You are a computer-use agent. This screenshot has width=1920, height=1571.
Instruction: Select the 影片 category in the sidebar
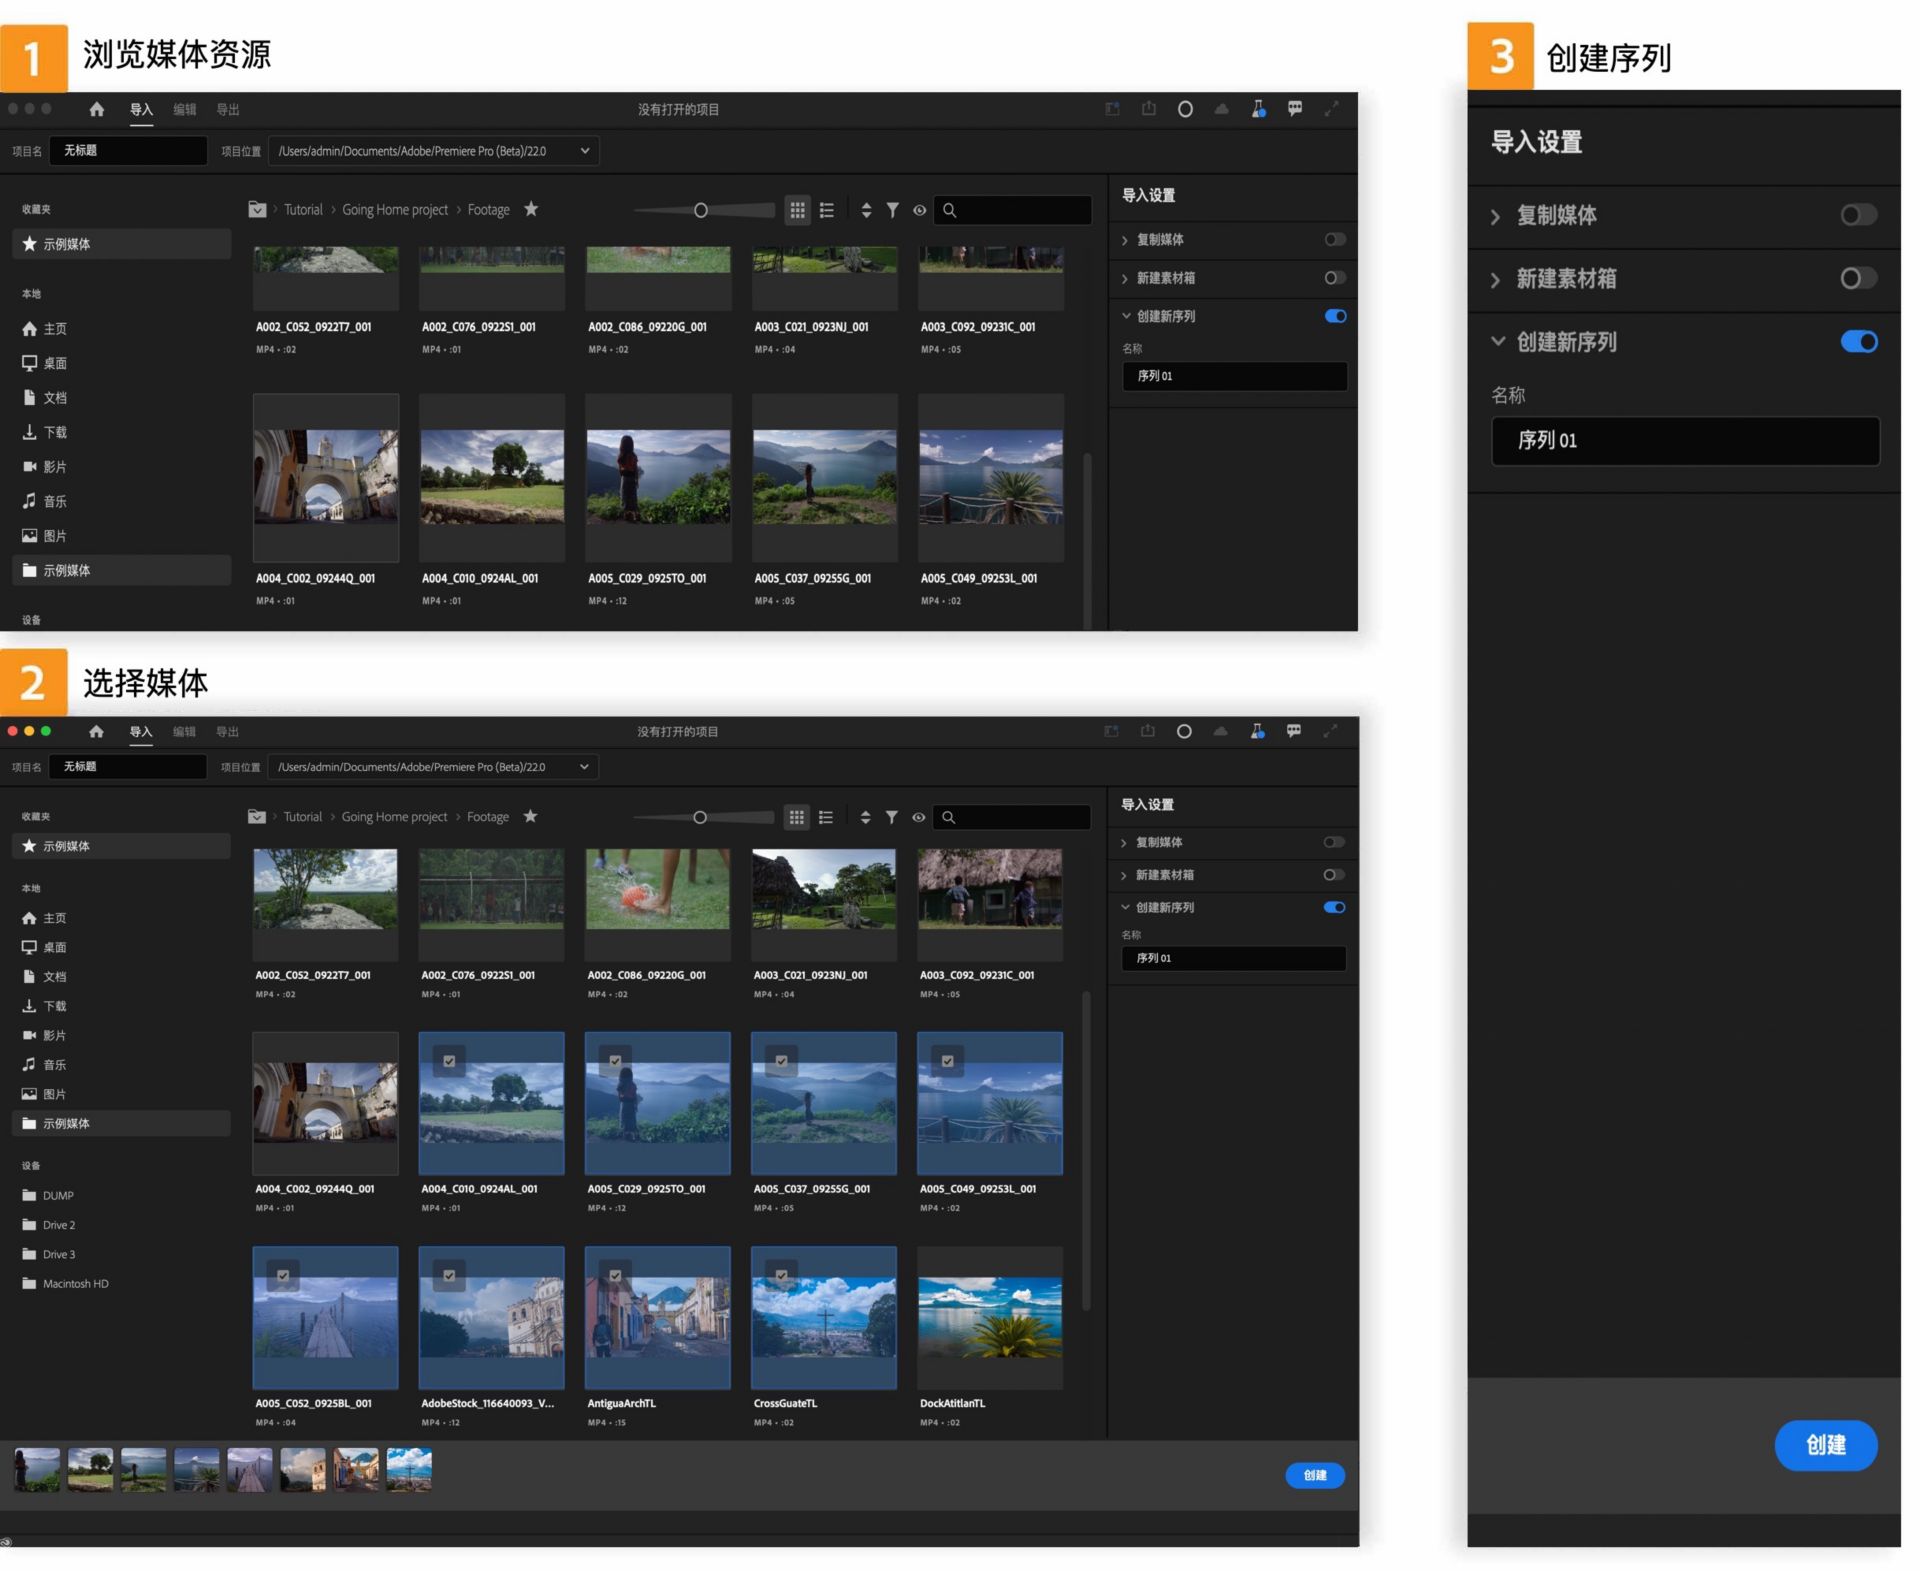[x=56, y=466]
